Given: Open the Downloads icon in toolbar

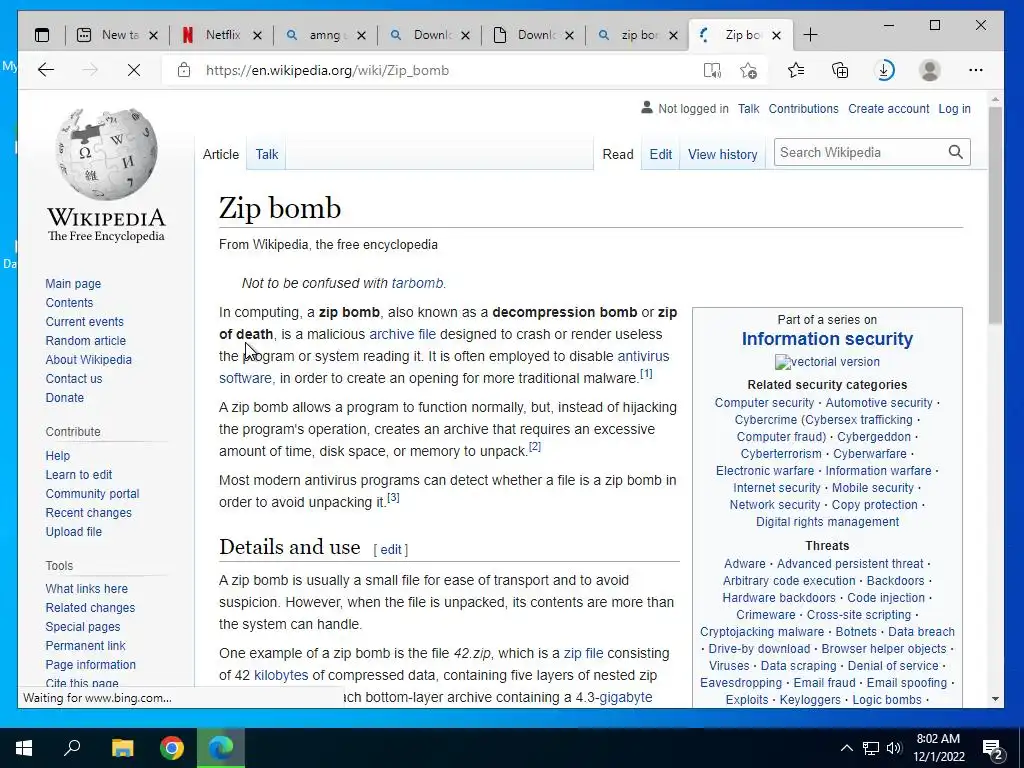Looking at the screenshot, I should tap(884, 70).
